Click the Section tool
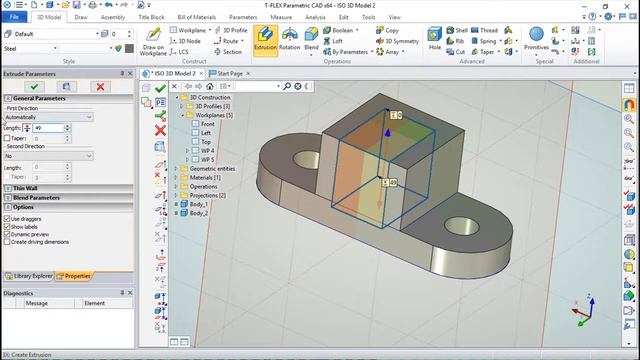 coord(228,52)
